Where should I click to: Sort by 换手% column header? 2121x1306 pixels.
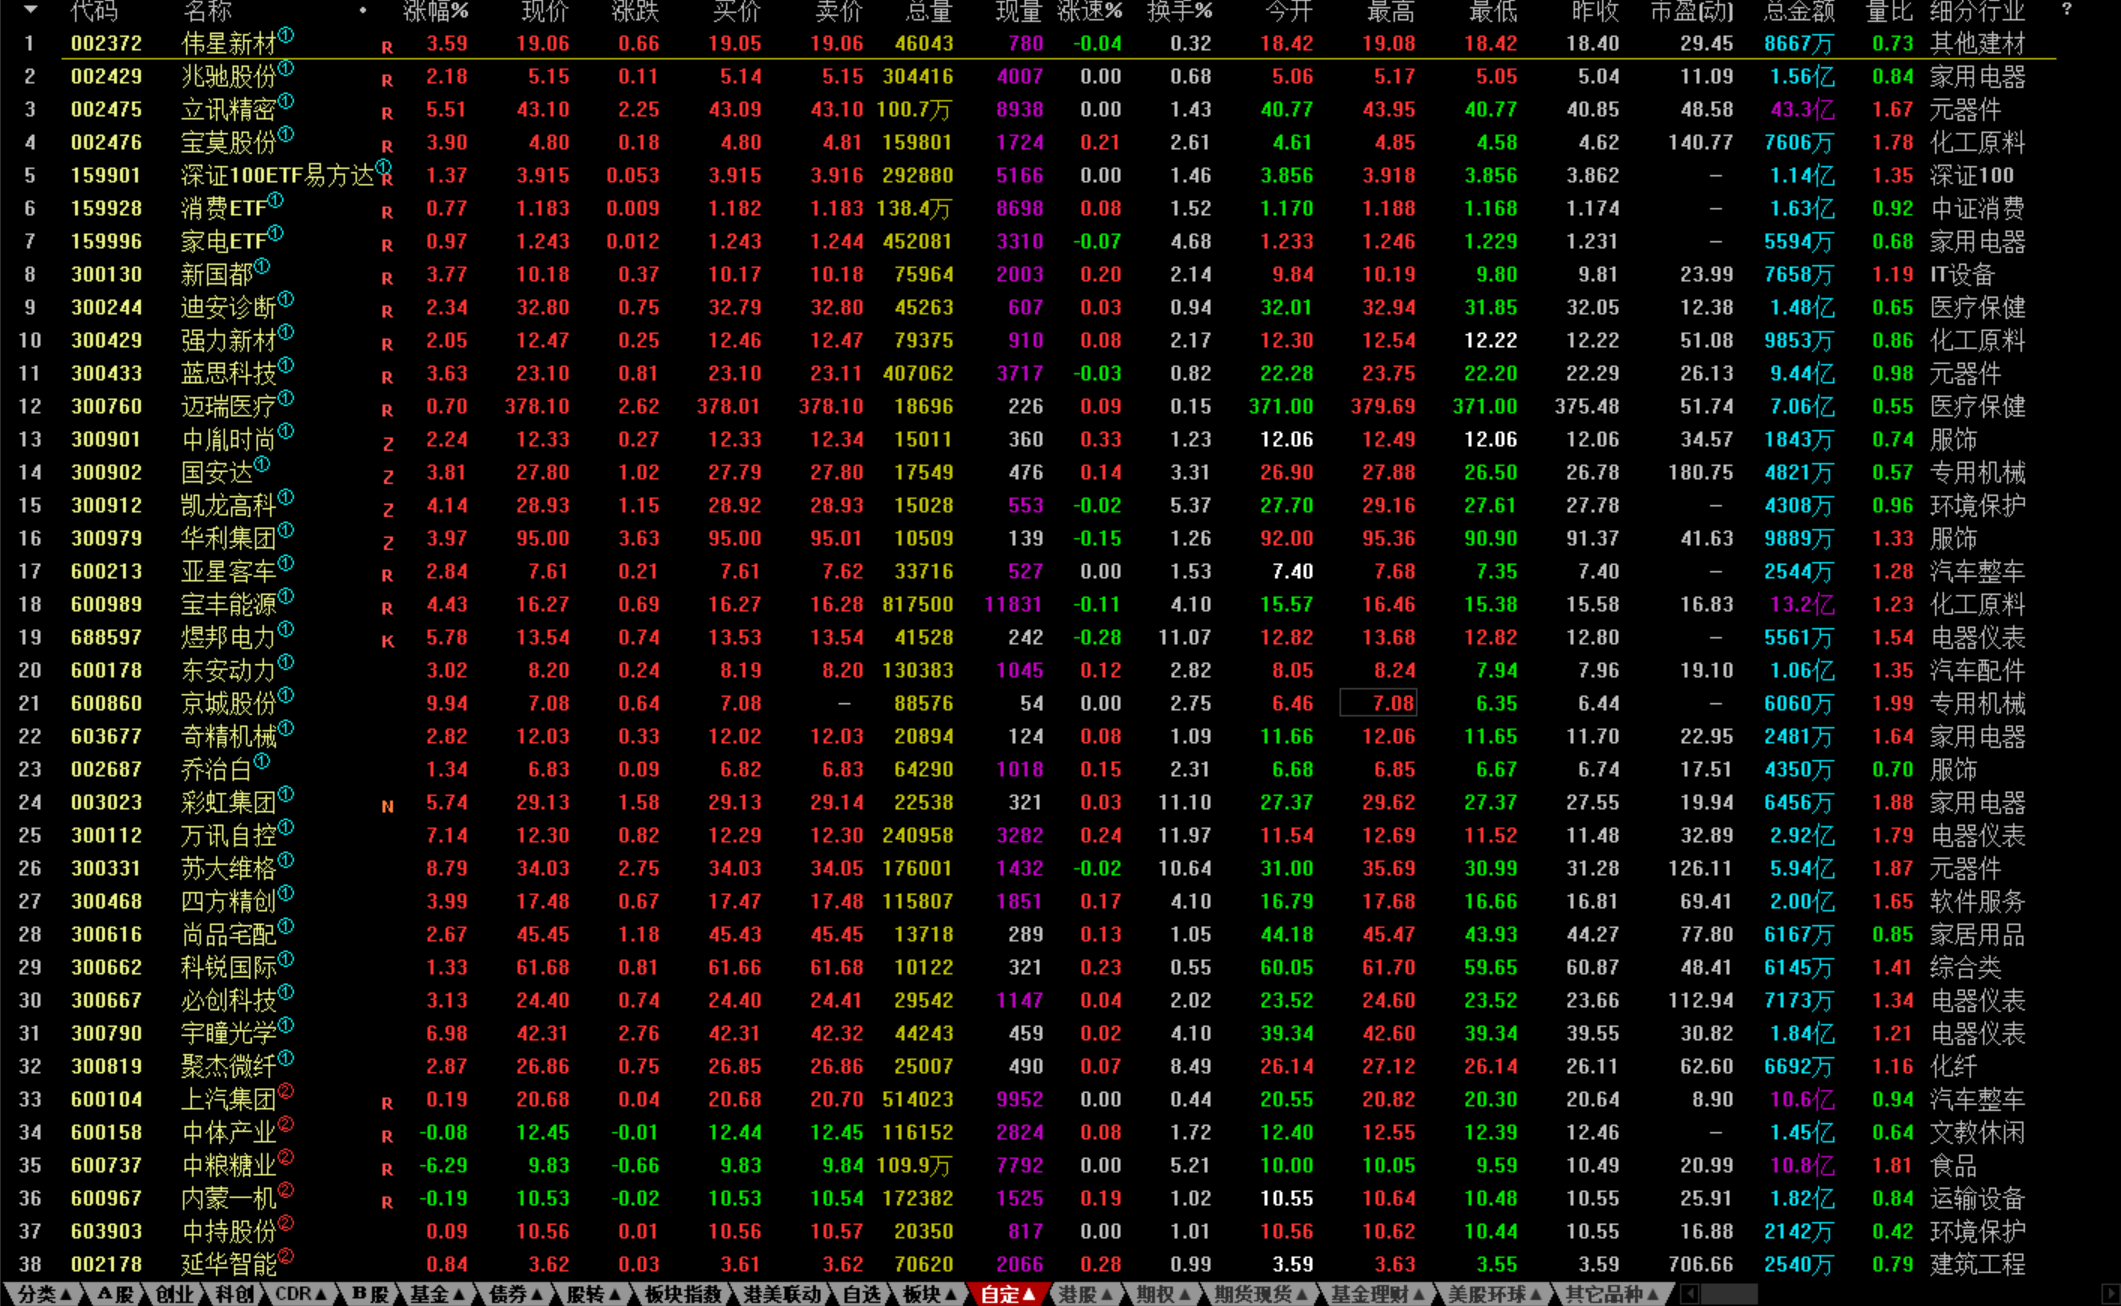click(1180, 11)
